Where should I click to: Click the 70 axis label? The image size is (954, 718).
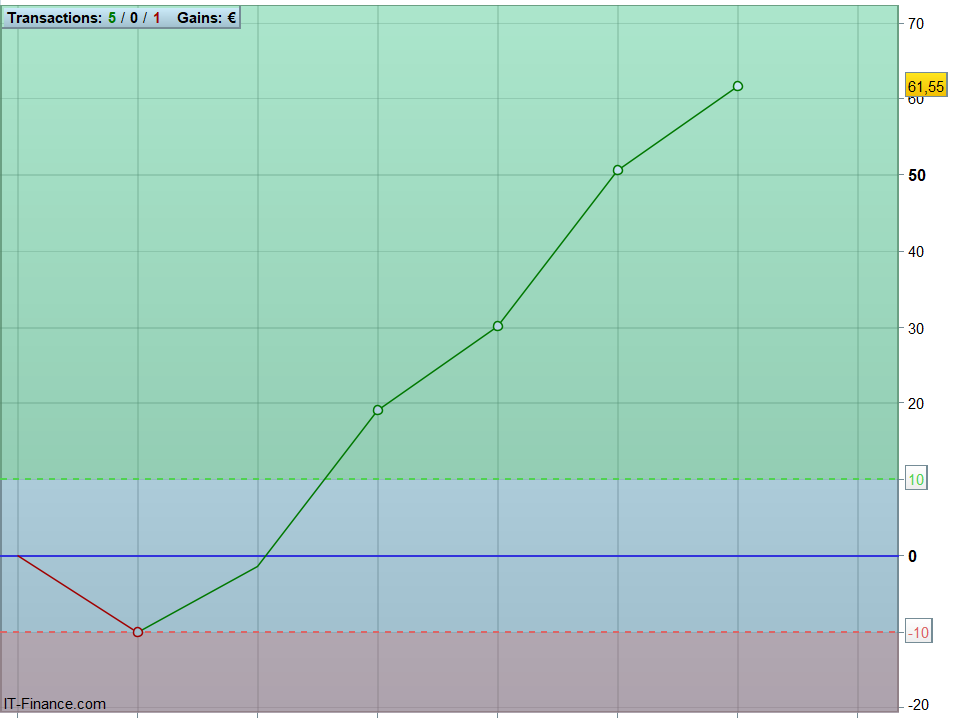916,24
